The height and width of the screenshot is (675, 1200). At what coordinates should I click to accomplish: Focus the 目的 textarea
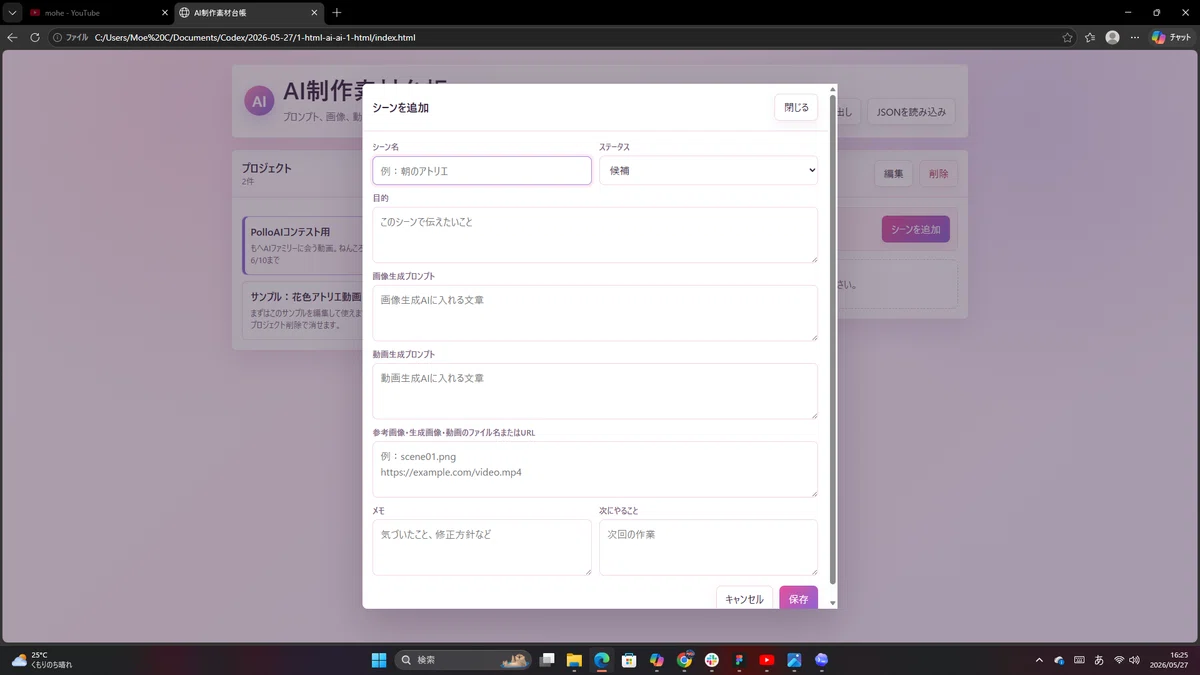595,235
